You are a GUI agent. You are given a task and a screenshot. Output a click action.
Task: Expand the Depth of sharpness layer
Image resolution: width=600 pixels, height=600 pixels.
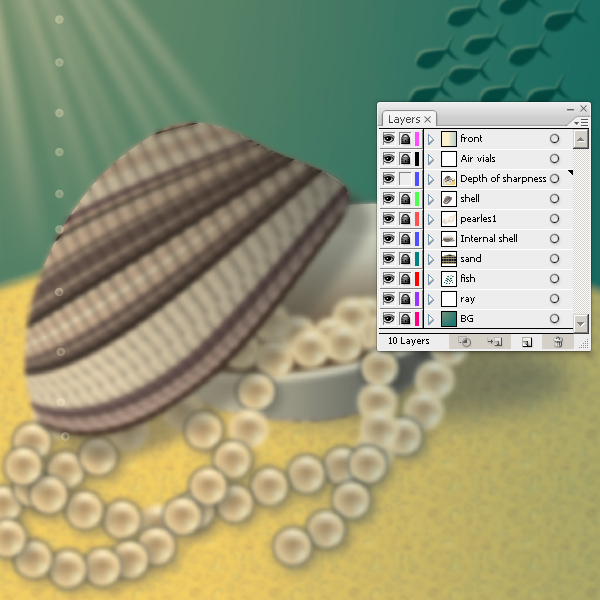click(x=431, y=179)
